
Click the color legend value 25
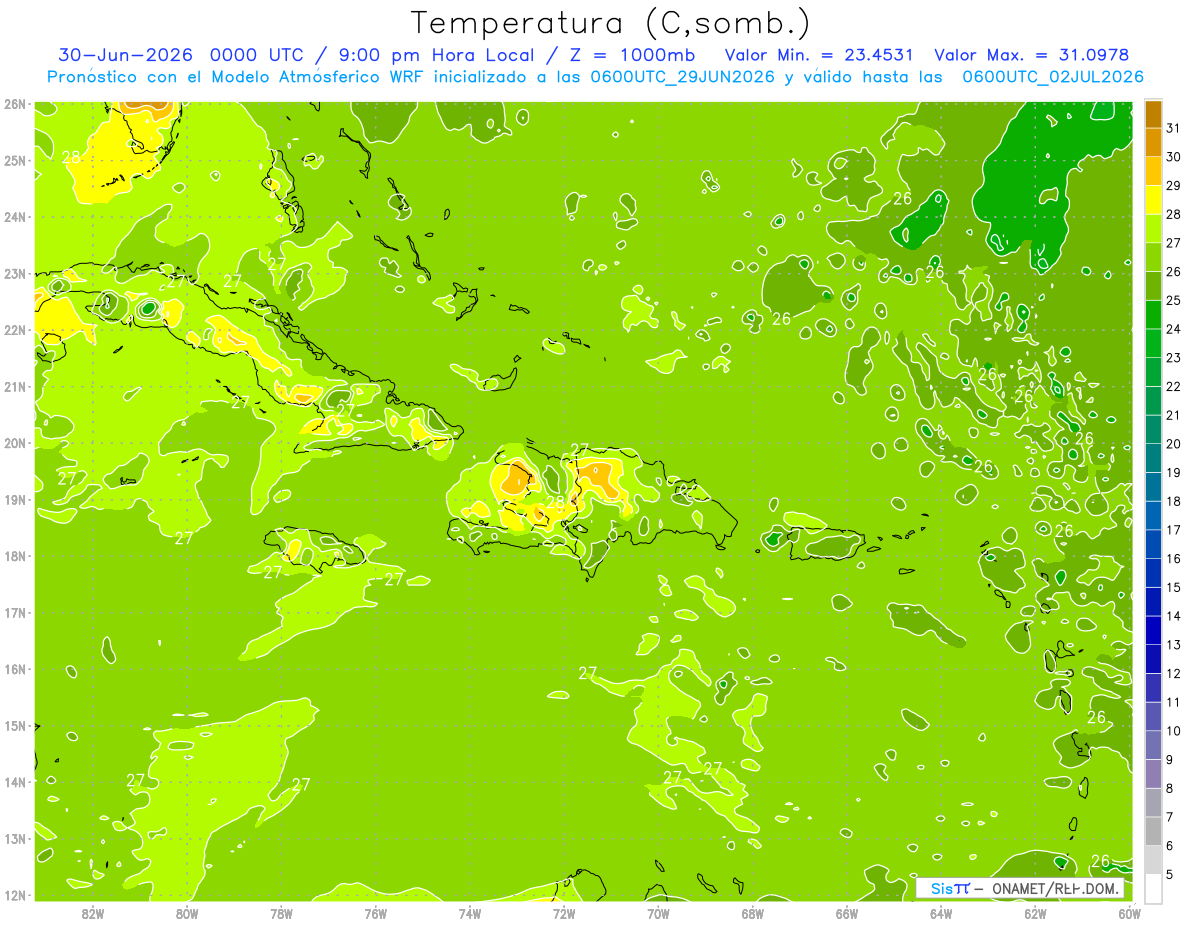[x=1173, y=300]
